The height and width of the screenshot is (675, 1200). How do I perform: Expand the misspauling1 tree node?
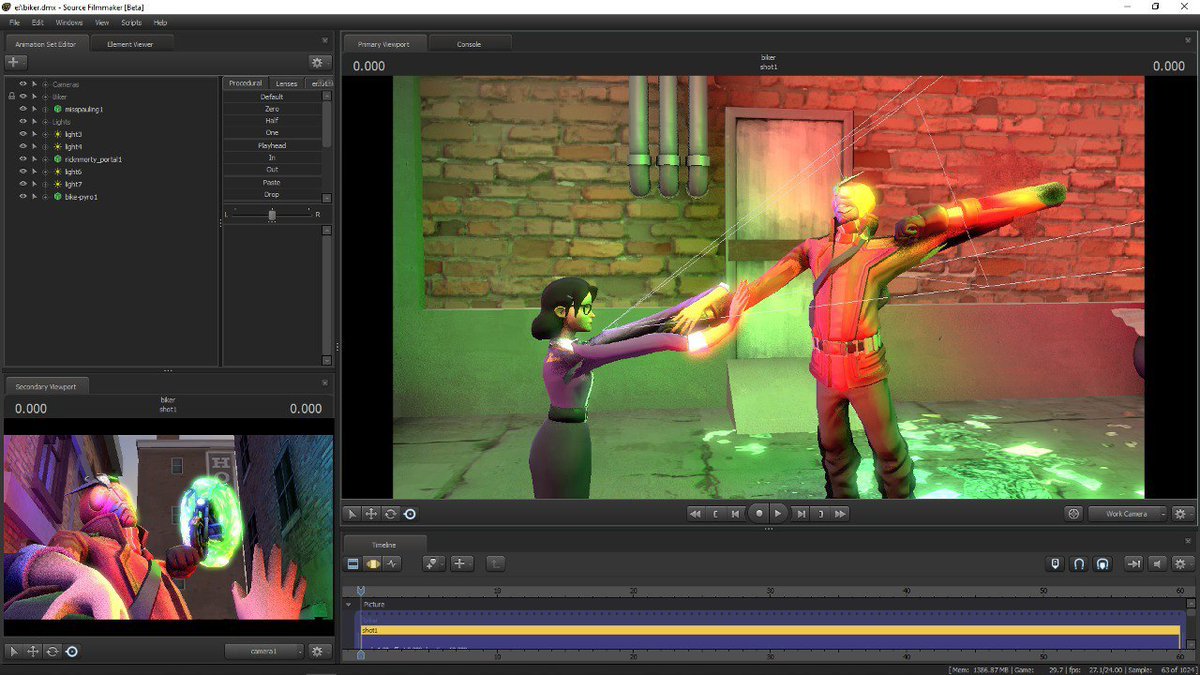click(45, 109)
